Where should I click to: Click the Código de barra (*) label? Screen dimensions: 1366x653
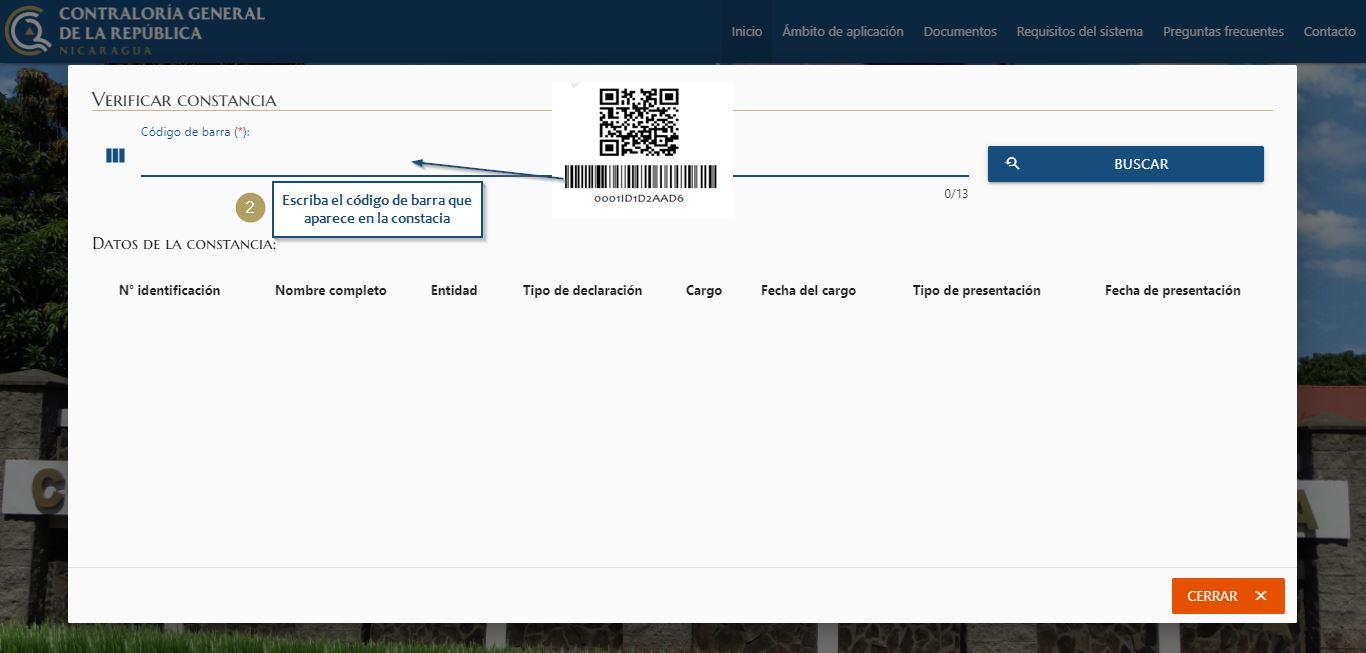[194, 132]
